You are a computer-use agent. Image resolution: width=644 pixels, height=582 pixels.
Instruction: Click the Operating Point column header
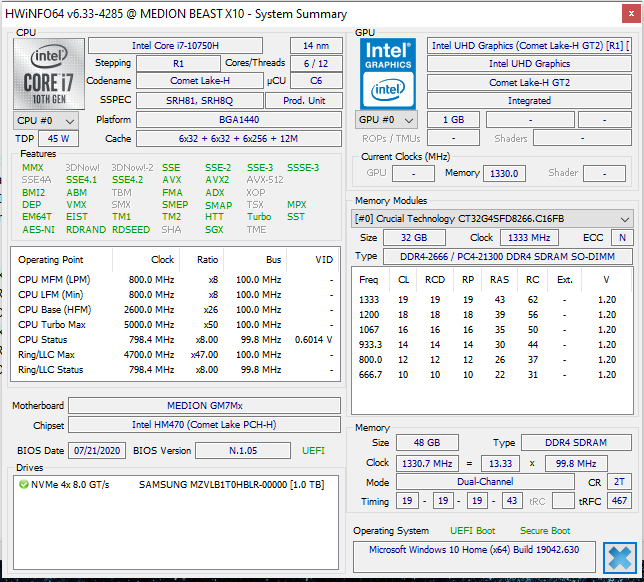tap(62, 260)
